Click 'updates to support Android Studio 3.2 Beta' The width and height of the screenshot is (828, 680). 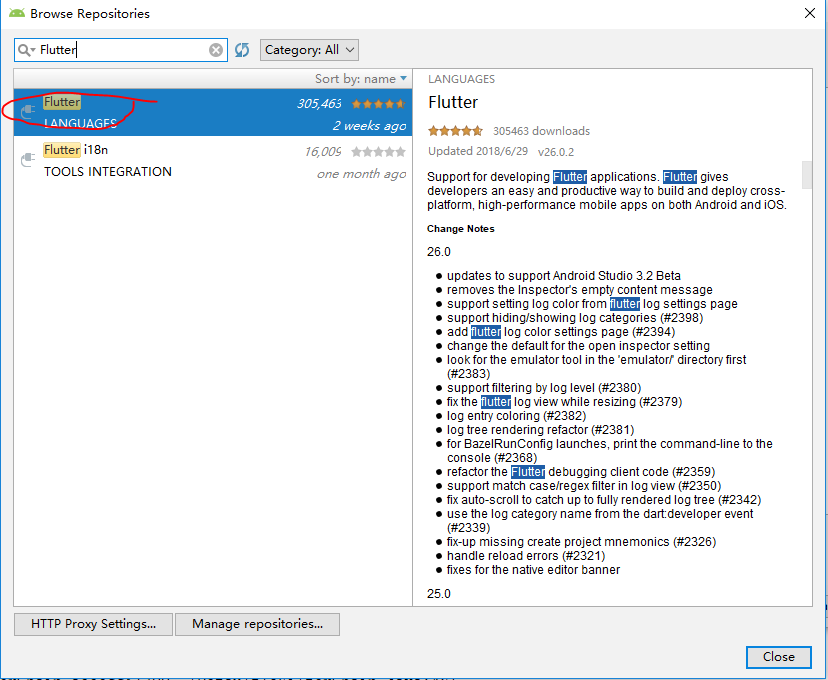pos(563,276)
